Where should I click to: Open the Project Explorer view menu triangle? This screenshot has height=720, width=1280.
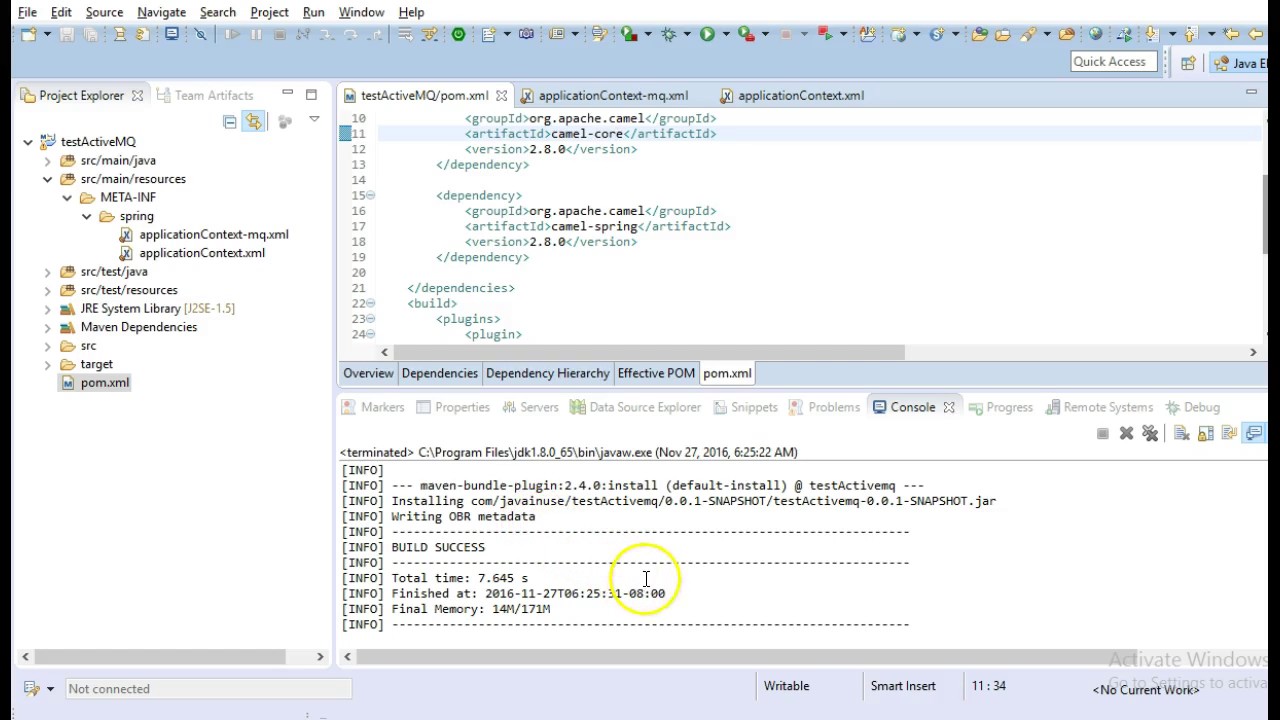[314, 120]
